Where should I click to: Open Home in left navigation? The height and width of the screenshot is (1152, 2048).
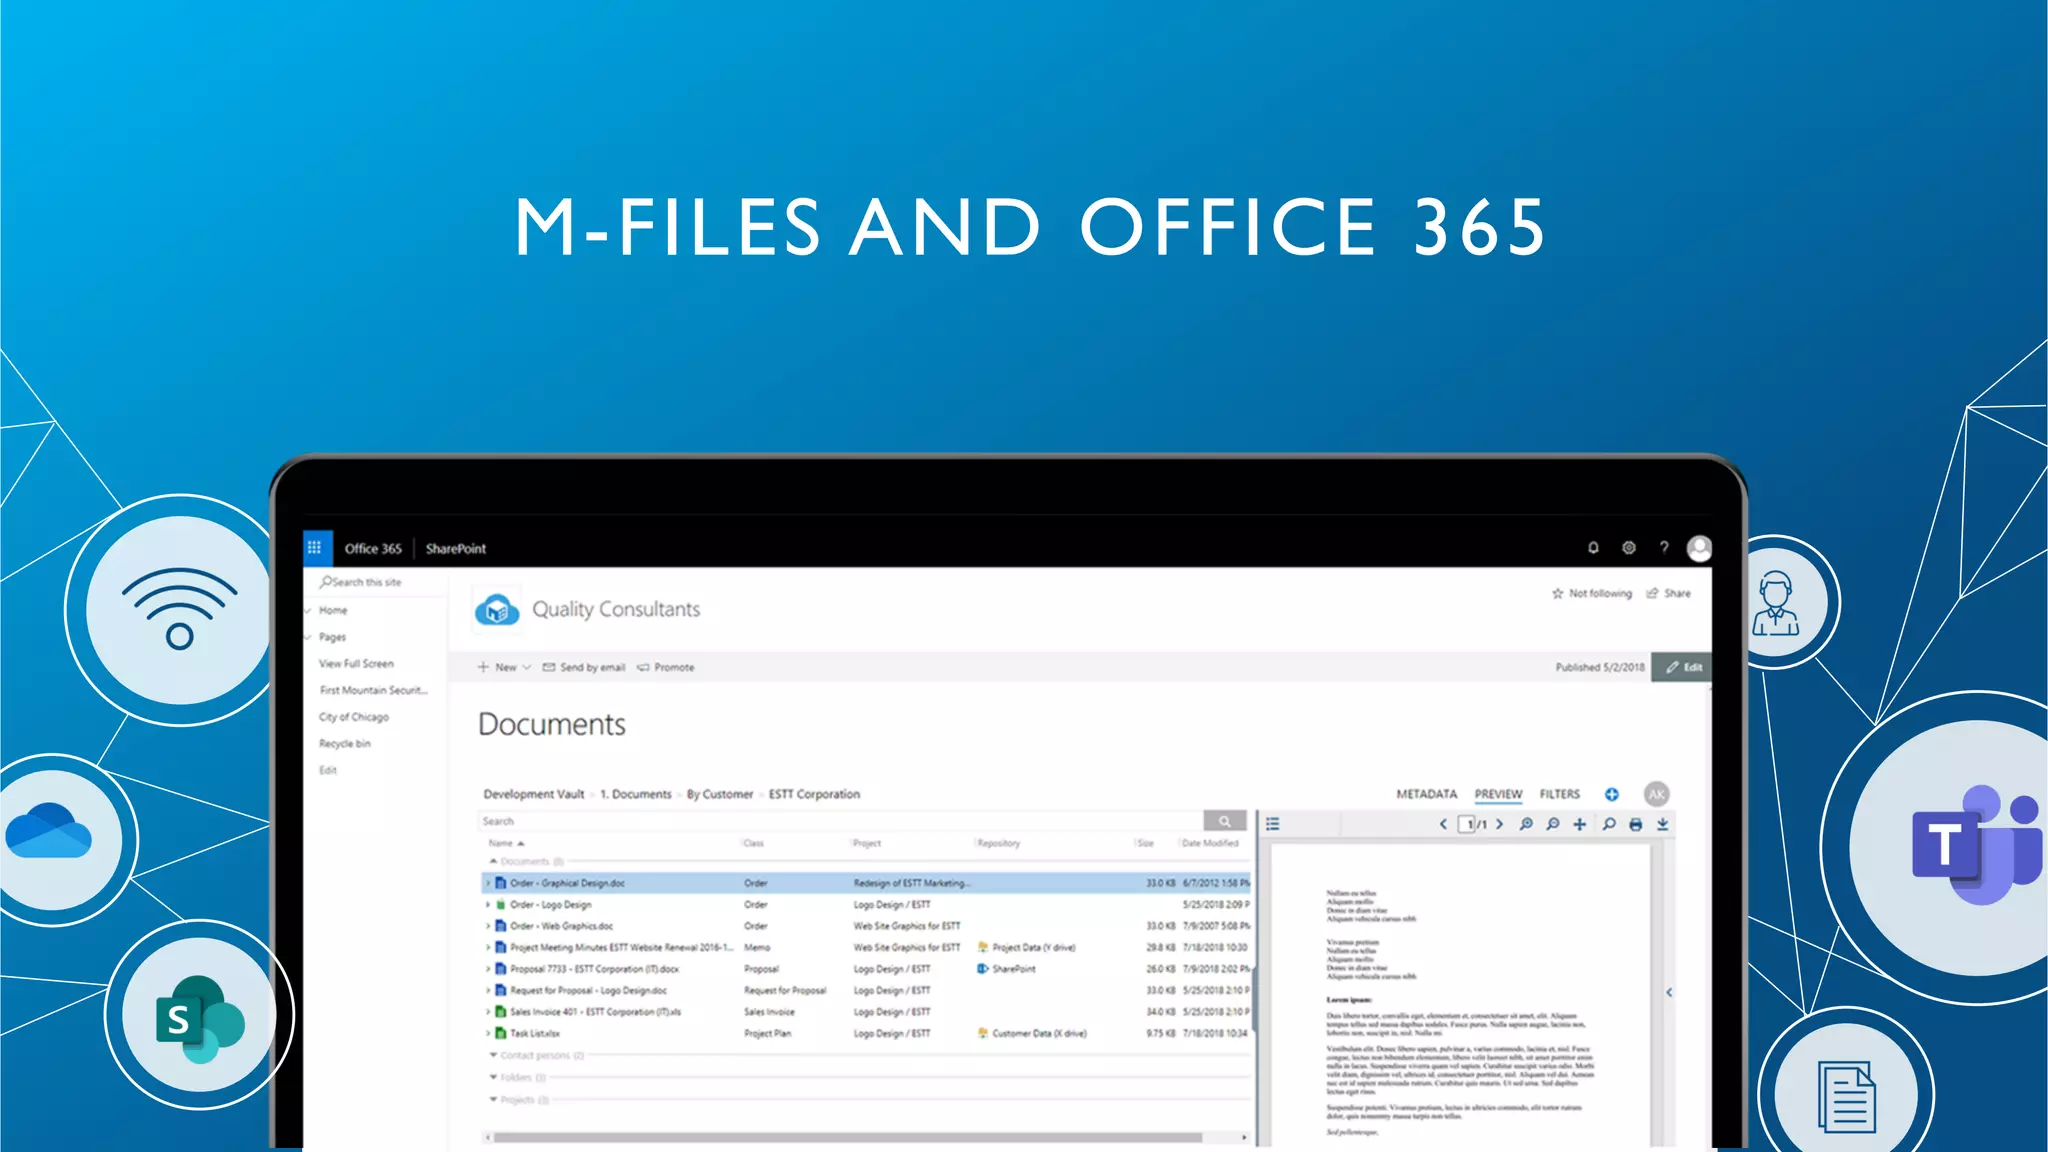click(x=333, y=610)
